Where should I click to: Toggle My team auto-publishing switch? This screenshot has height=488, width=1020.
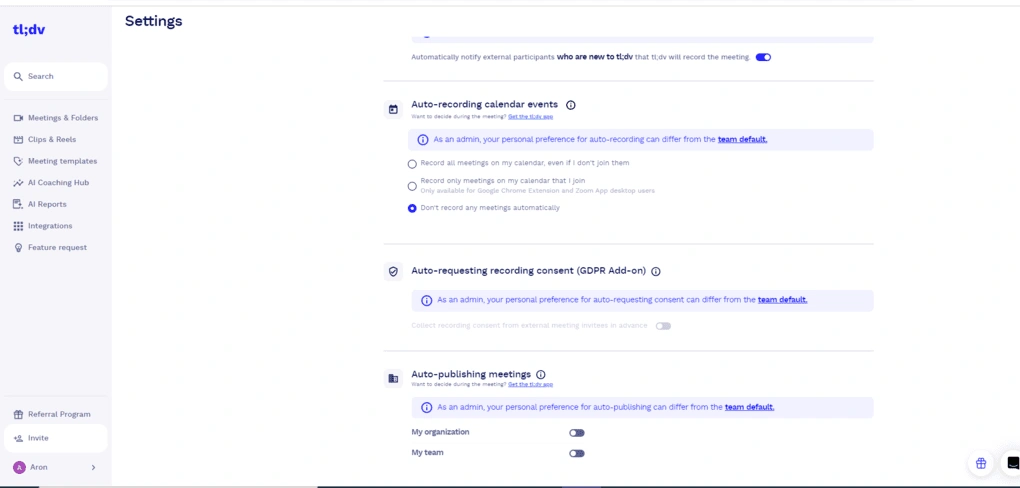coord(576,454)
